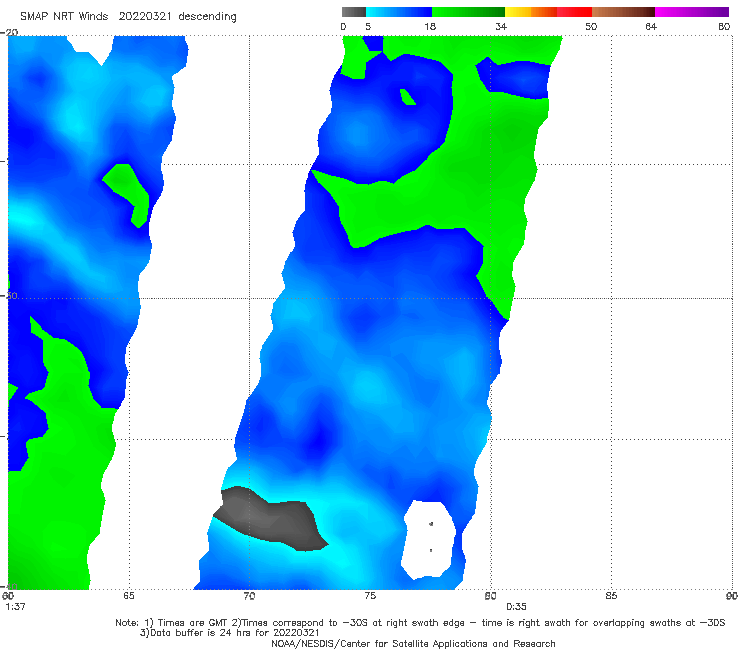Click the longitude label "85" on the bottom axis
The height and width of the screenshot is (650, 740).
611,596
